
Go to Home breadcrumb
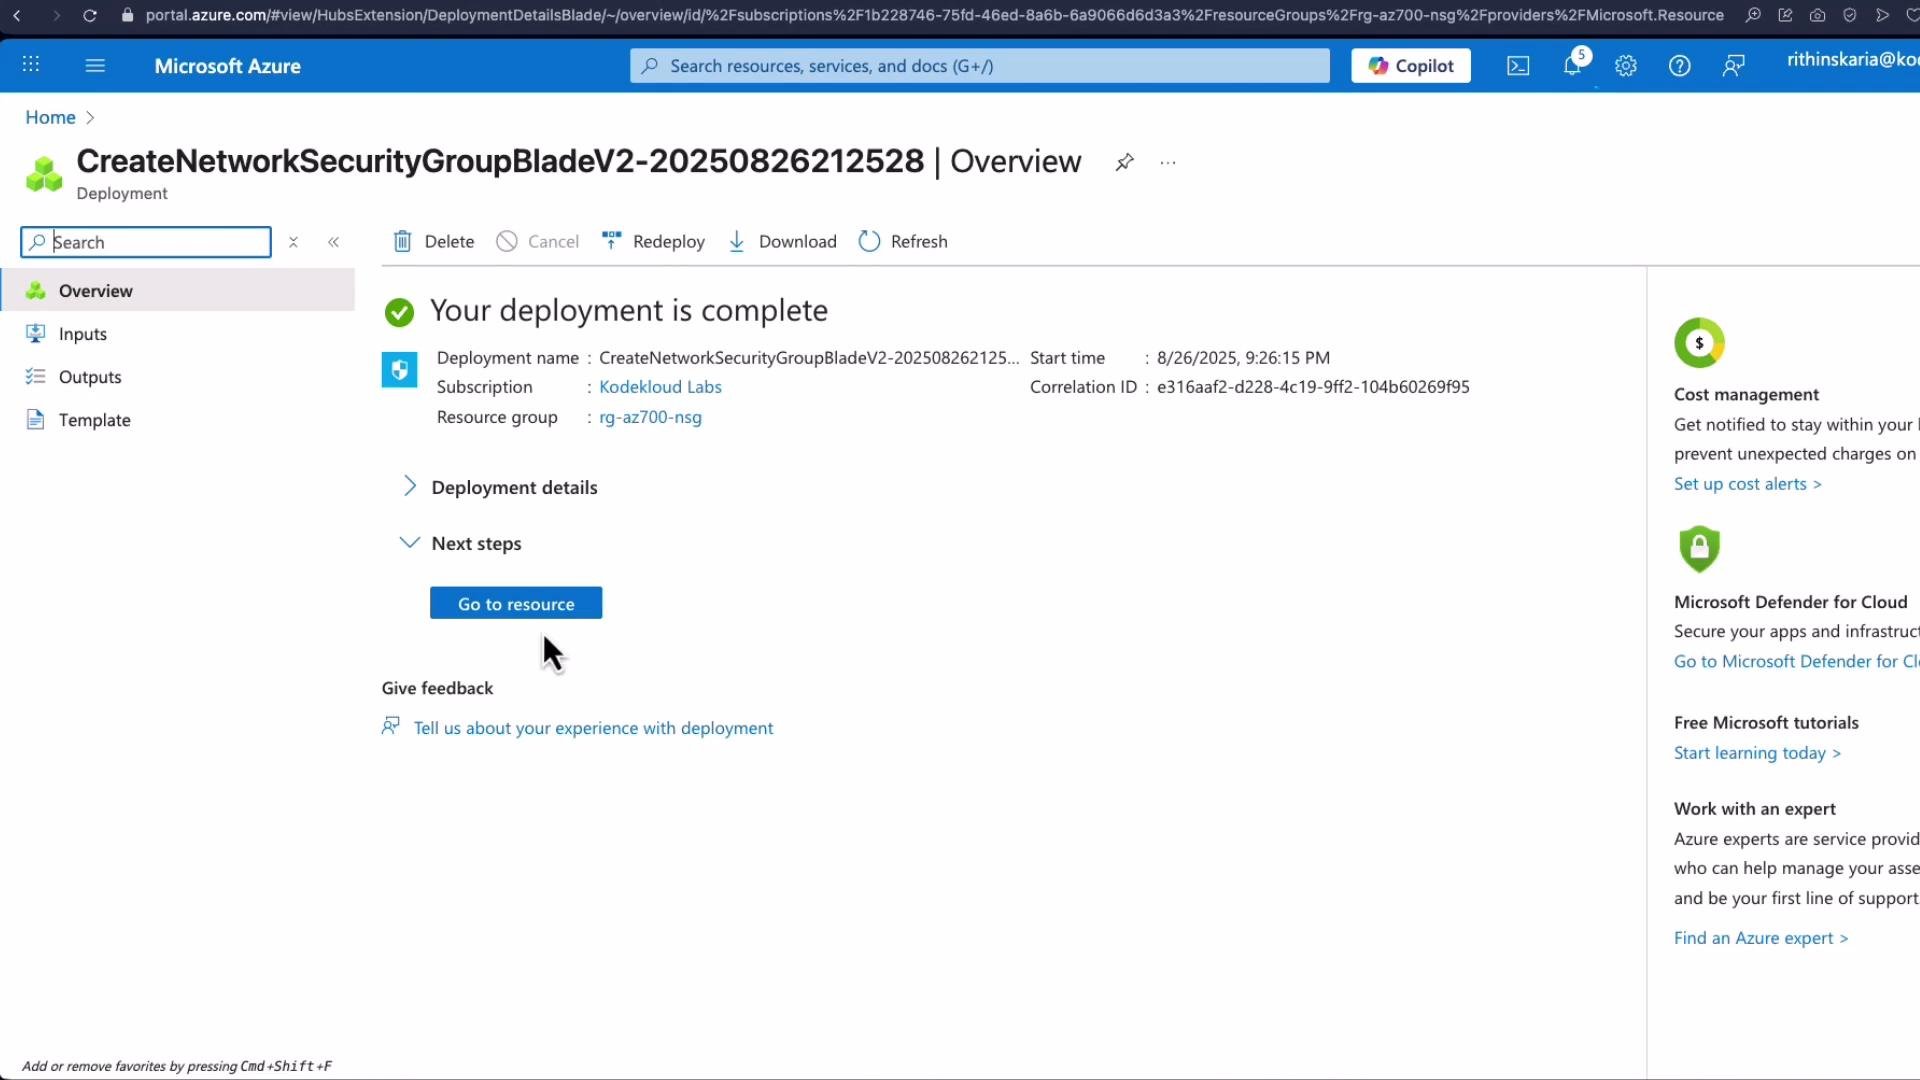[x=50, y=117]
